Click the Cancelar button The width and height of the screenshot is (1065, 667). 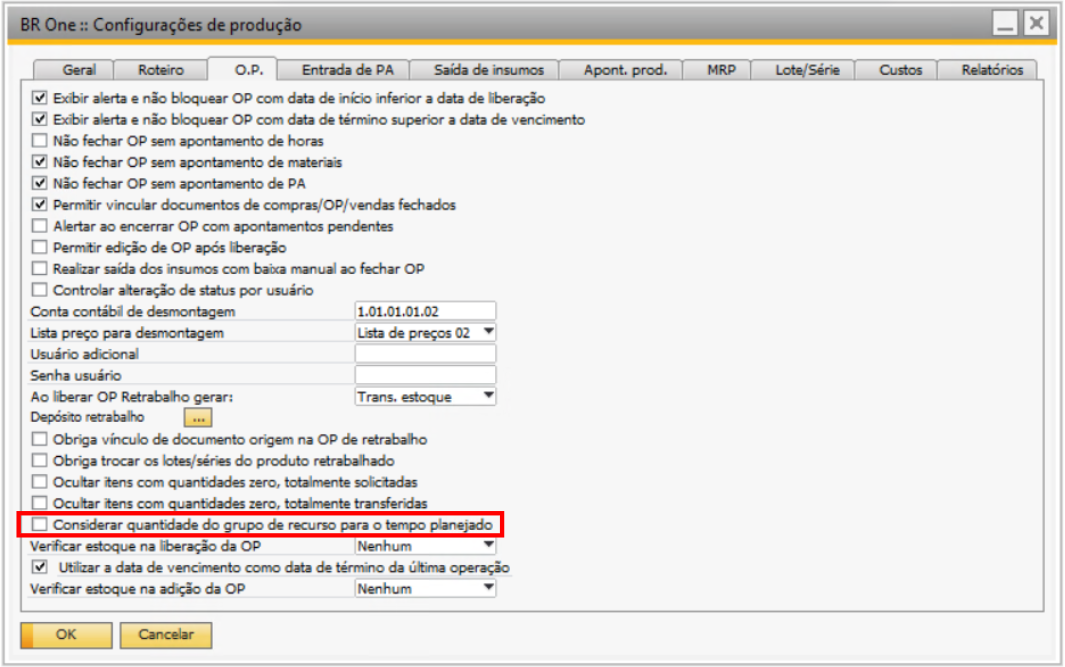[165, 635]
